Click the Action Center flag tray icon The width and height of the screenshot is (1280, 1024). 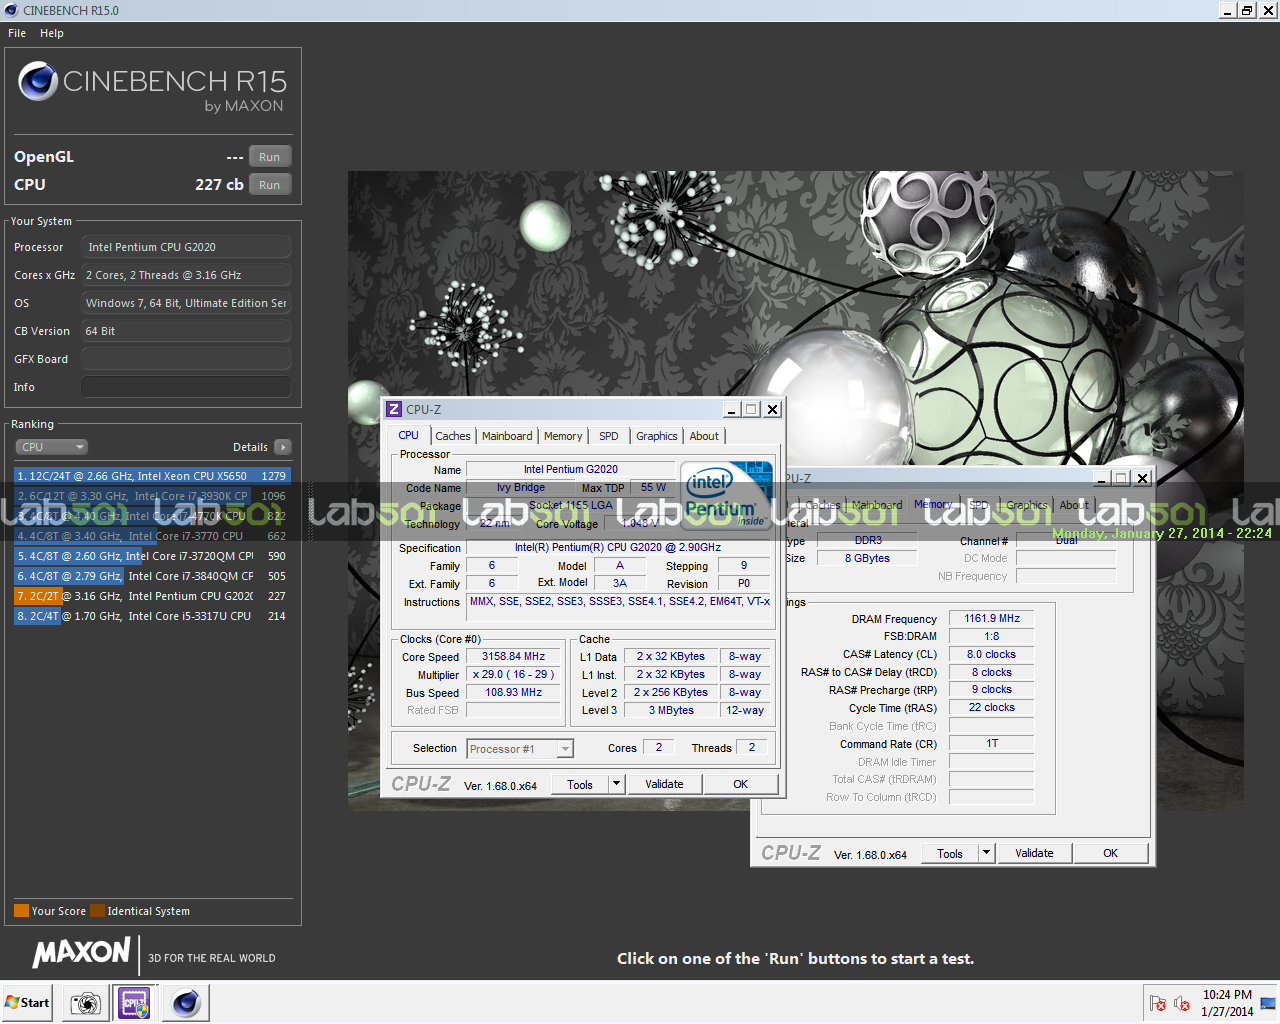tap(1158, 1003)
